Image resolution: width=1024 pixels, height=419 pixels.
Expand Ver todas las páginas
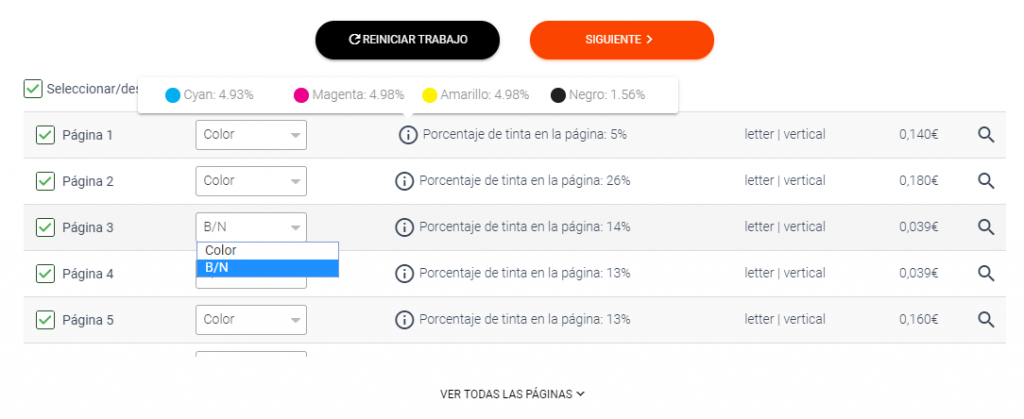[512, 394]
